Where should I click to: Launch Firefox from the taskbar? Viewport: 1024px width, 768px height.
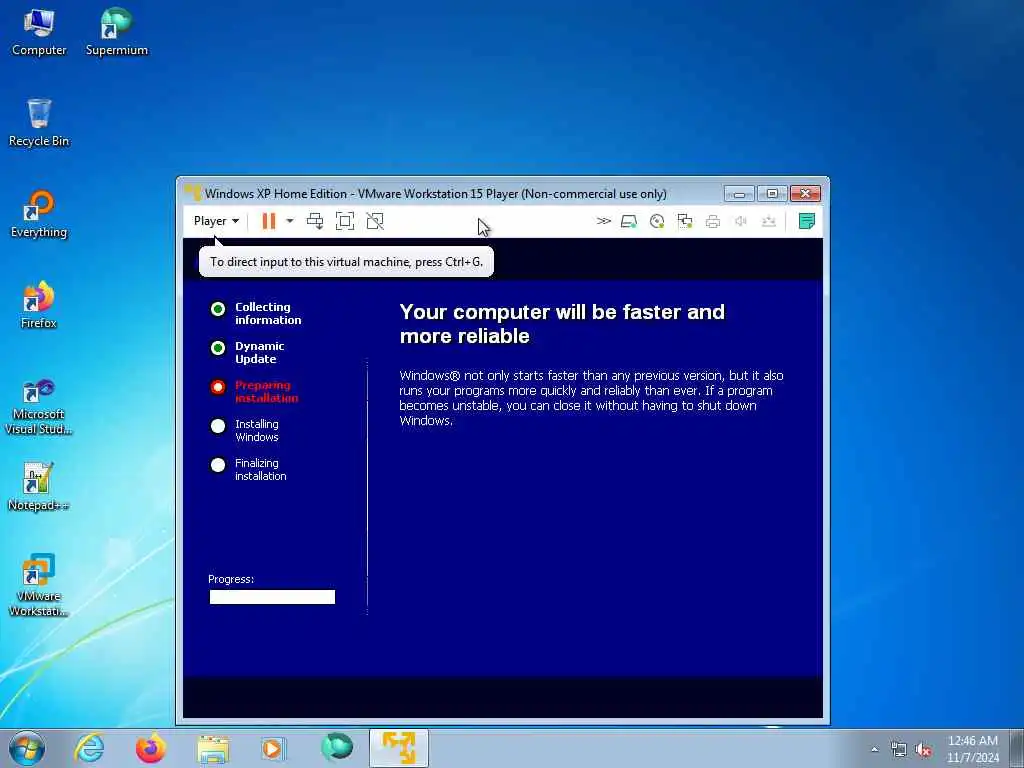(x=151, y=748)
